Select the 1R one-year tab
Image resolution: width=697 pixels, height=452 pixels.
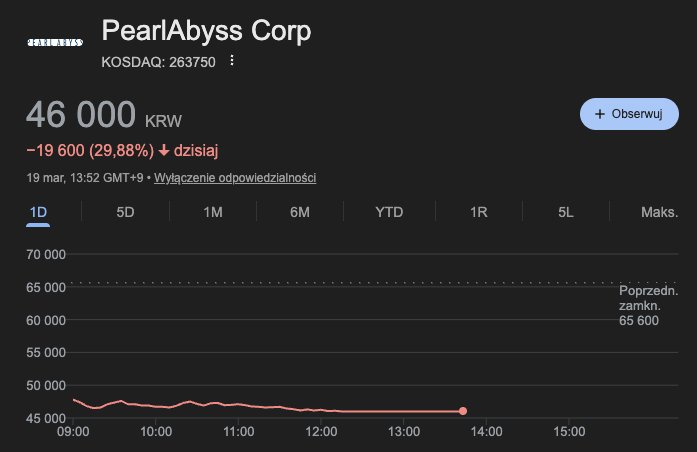click(478, 212)
